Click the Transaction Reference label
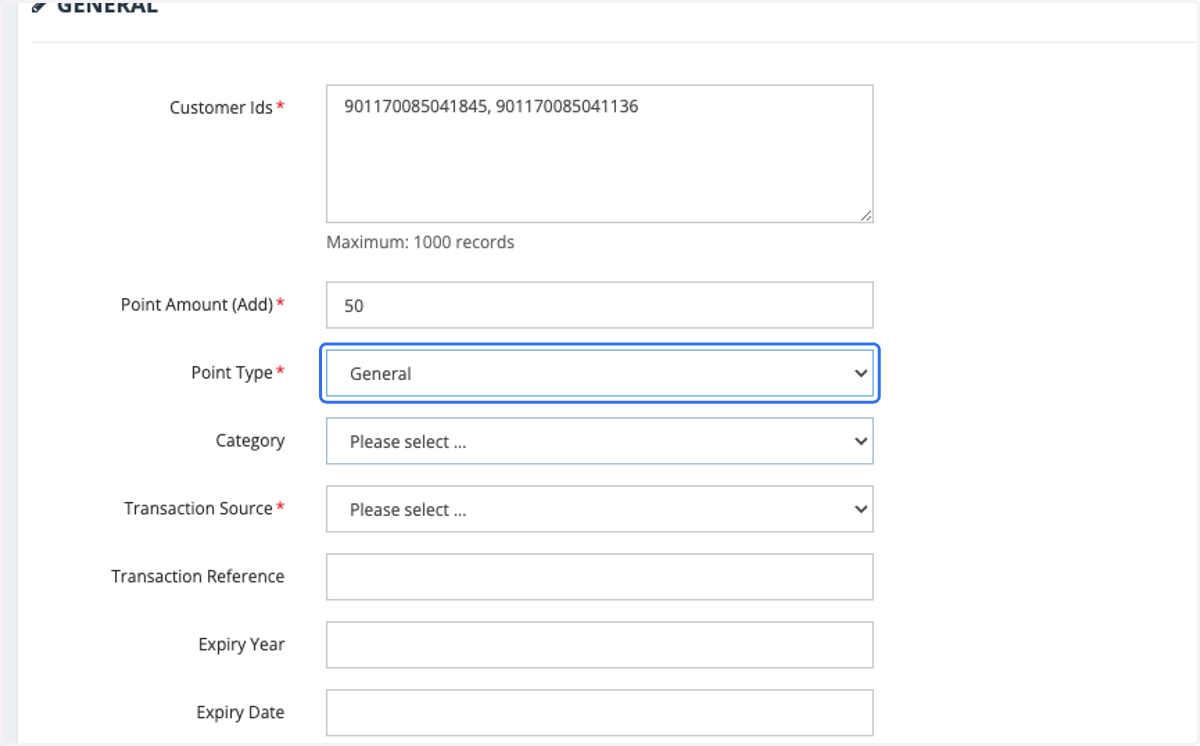Viewport: 1200px width, 746px height. click(198, 576)
